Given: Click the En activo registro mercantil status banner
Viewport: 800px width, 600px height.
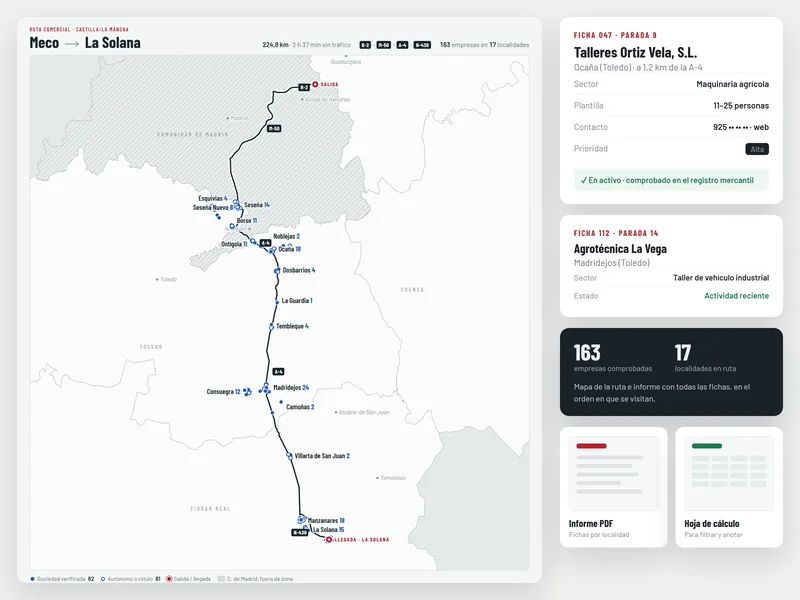Looking at the screenshot, I should [671, 180].
